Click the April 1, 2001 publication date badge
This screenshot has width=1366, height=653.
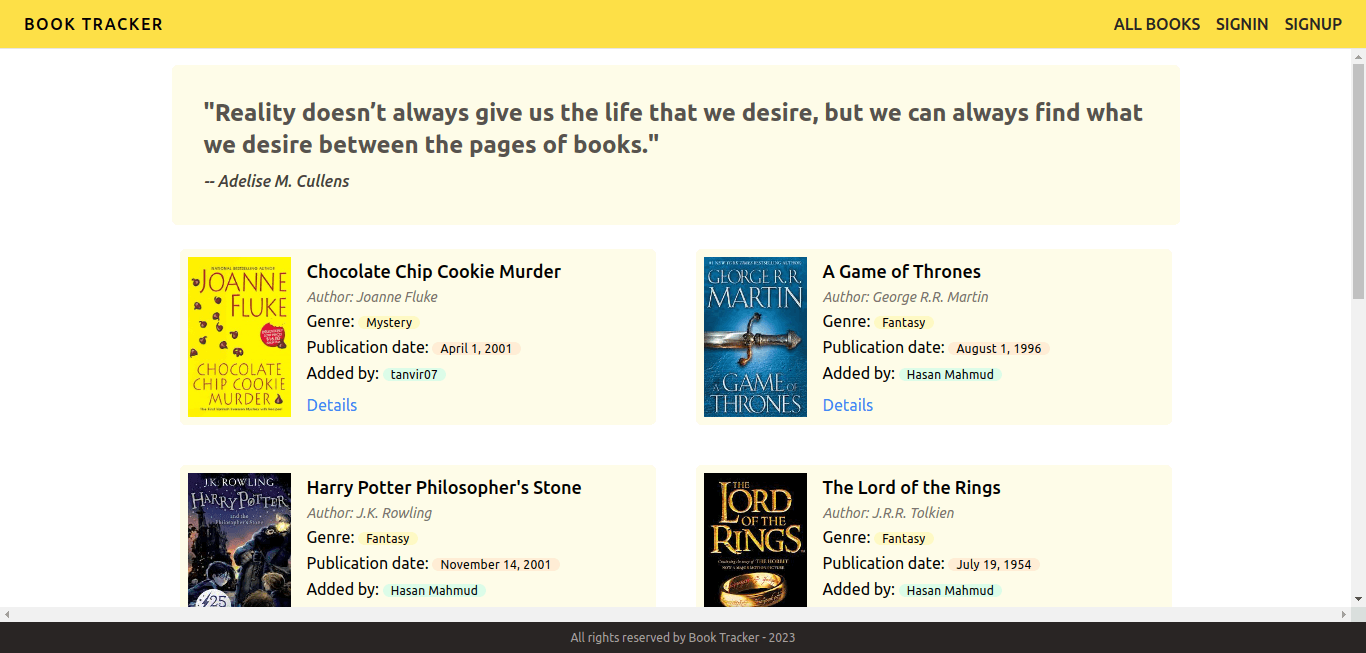[x=477, y=348]
